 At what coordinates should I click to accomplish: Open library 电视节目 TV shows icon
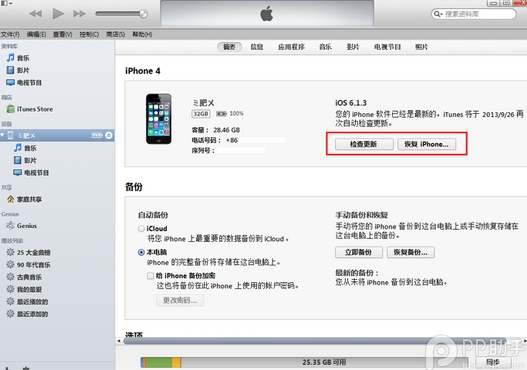[x=10, y=82]
